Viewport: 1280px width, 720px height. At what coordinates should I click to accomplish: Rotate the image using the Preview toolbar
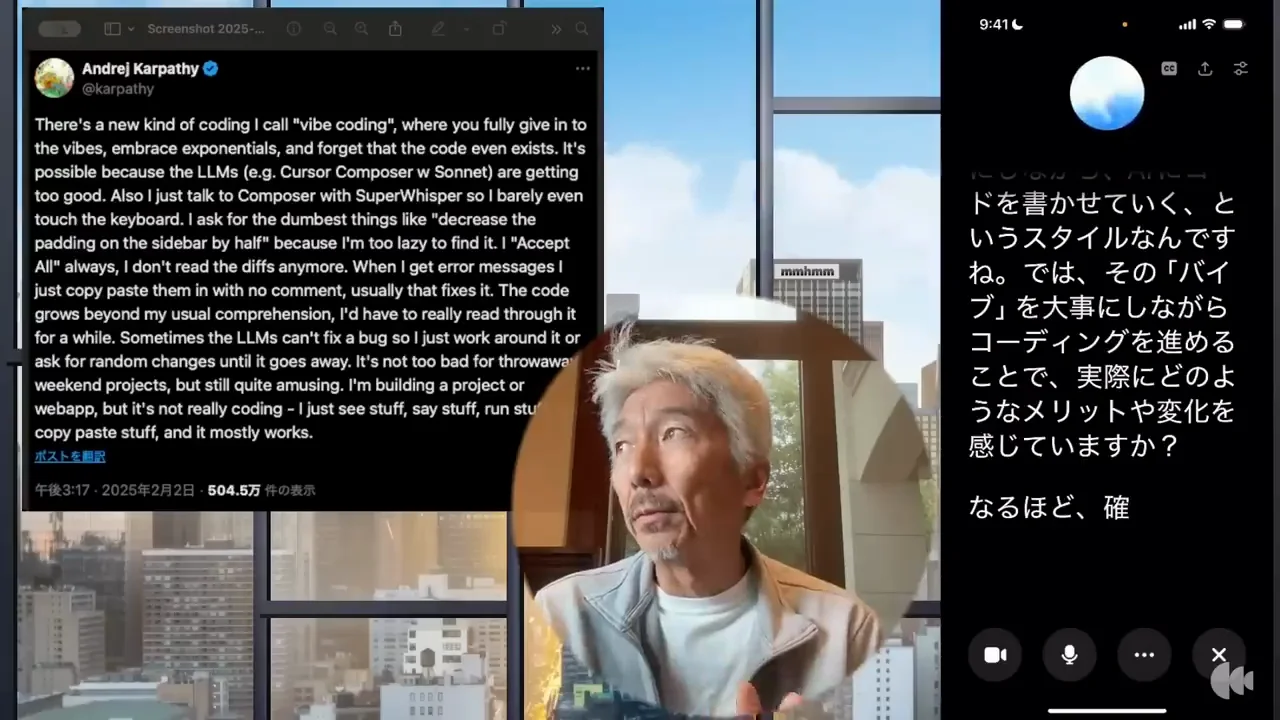(499, 29)
